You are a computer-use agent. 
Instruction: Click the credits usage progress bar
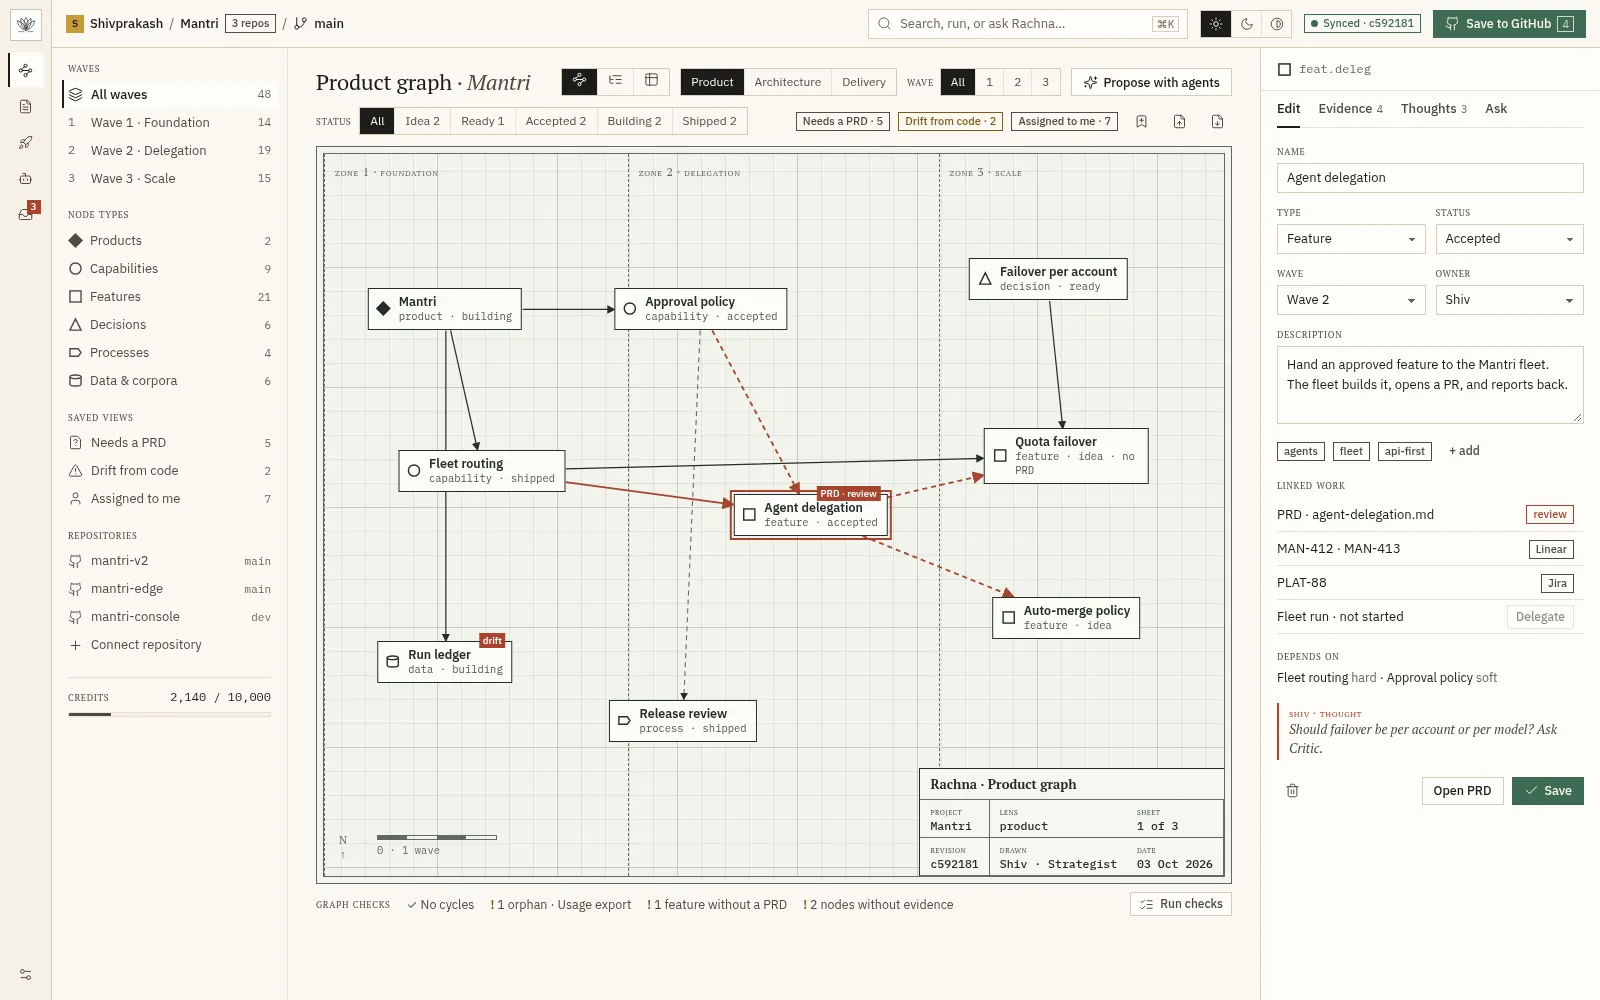[169, 714]
